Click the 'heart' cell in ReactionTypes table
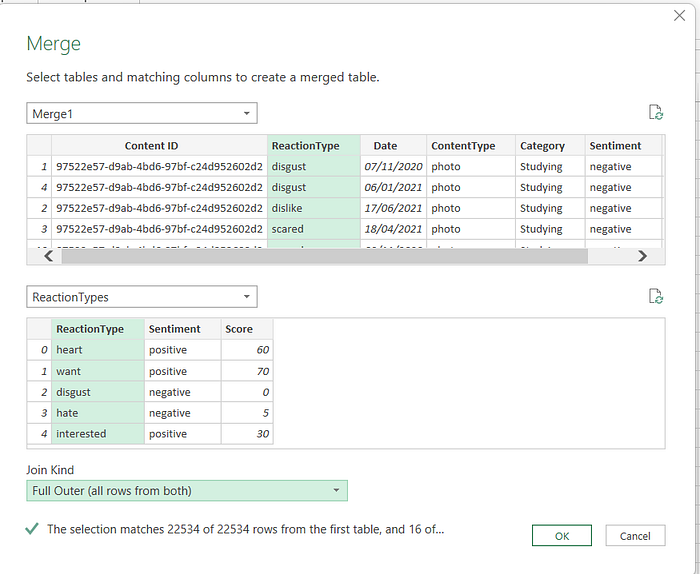Screen dimensions: 700x574 [97, 350]
